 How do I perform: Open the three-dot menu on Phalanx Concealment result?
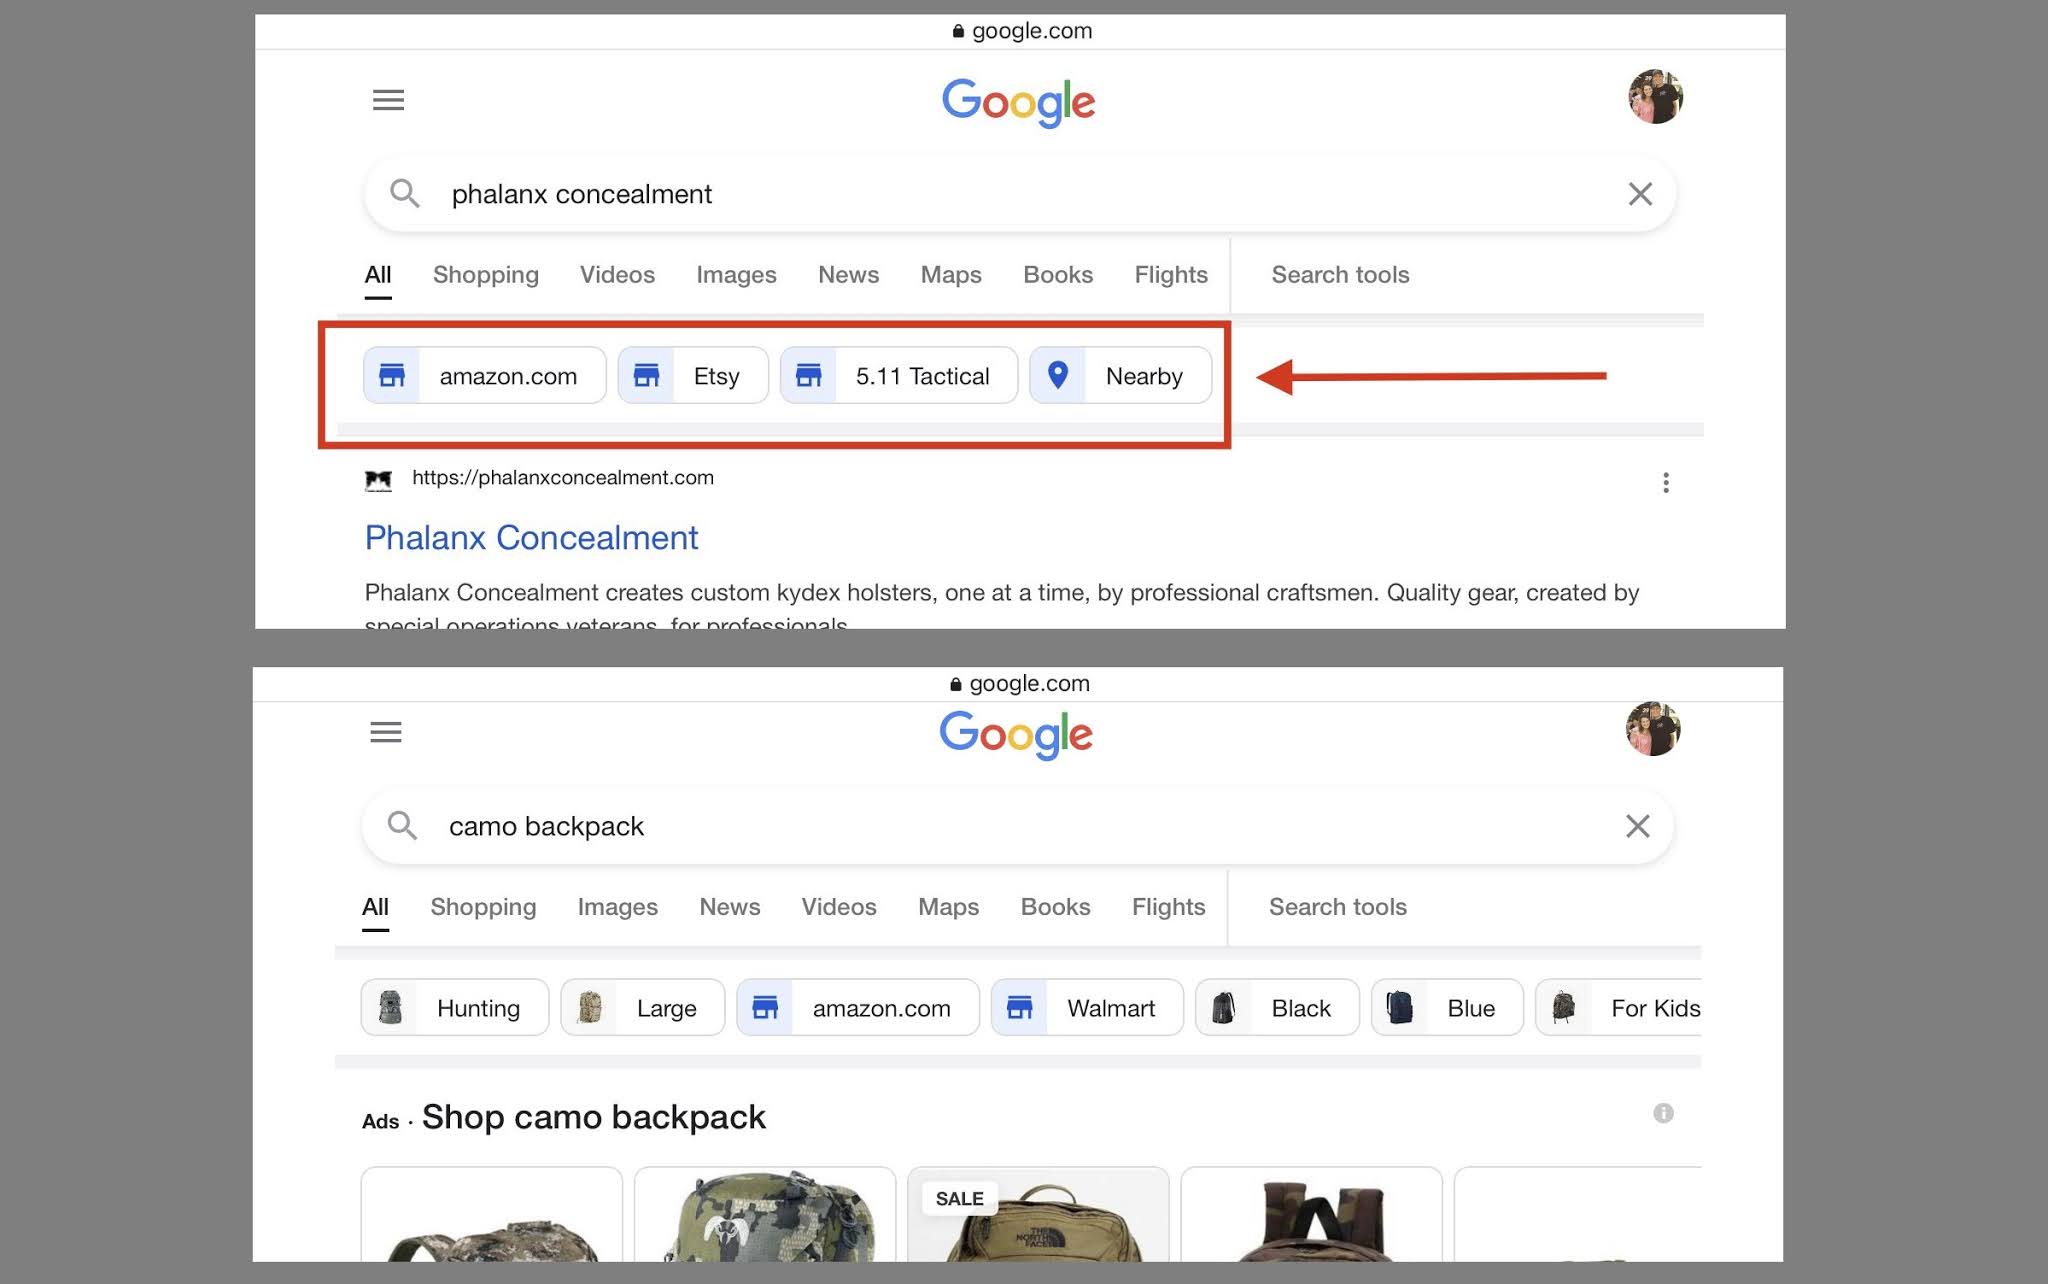click(1666, 483)
